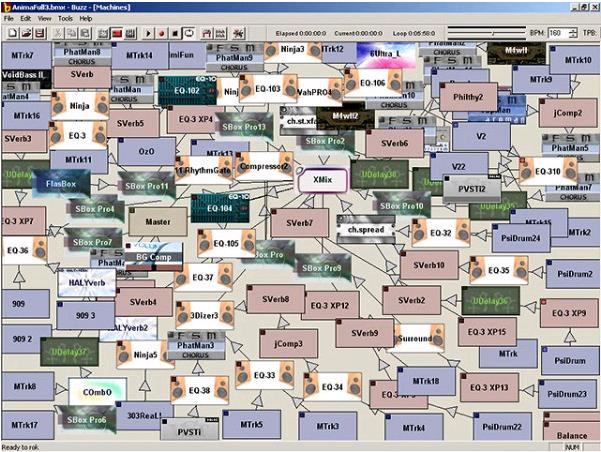Select the OzO machine box
This screenshot has width=601, height=452.
(x=145, y=151)
